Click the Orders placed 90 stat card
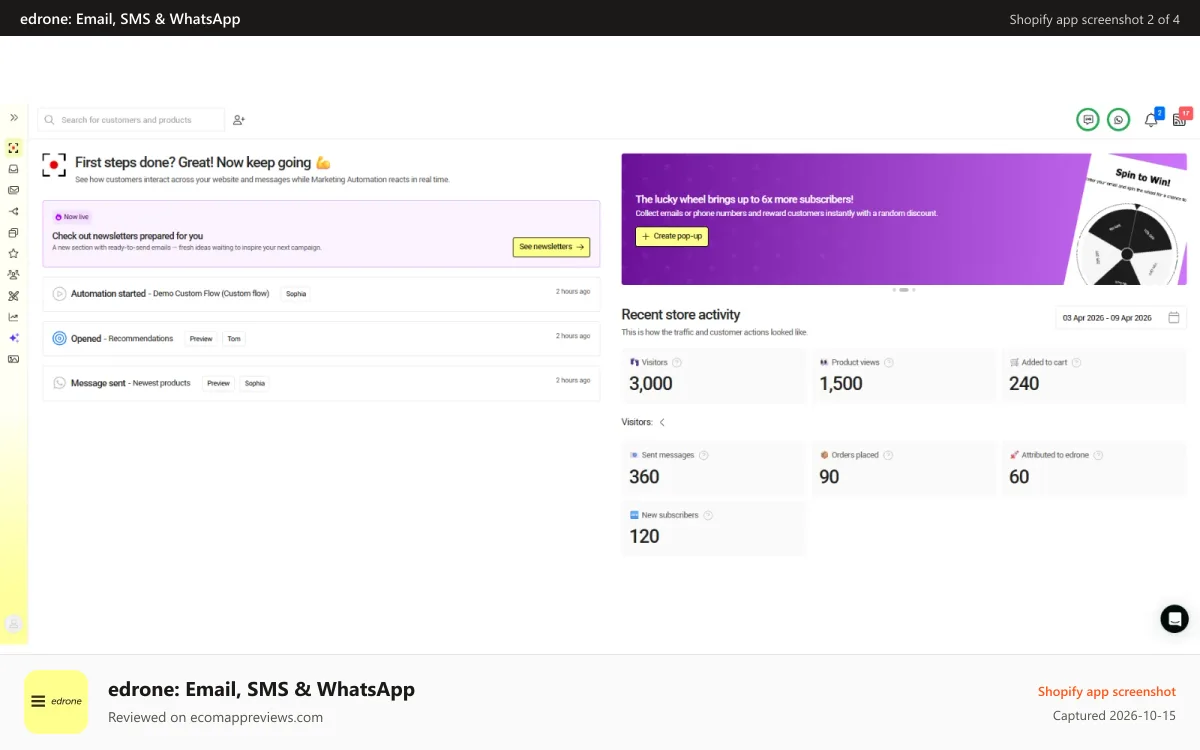The image size is (1200, 750). 904,468
